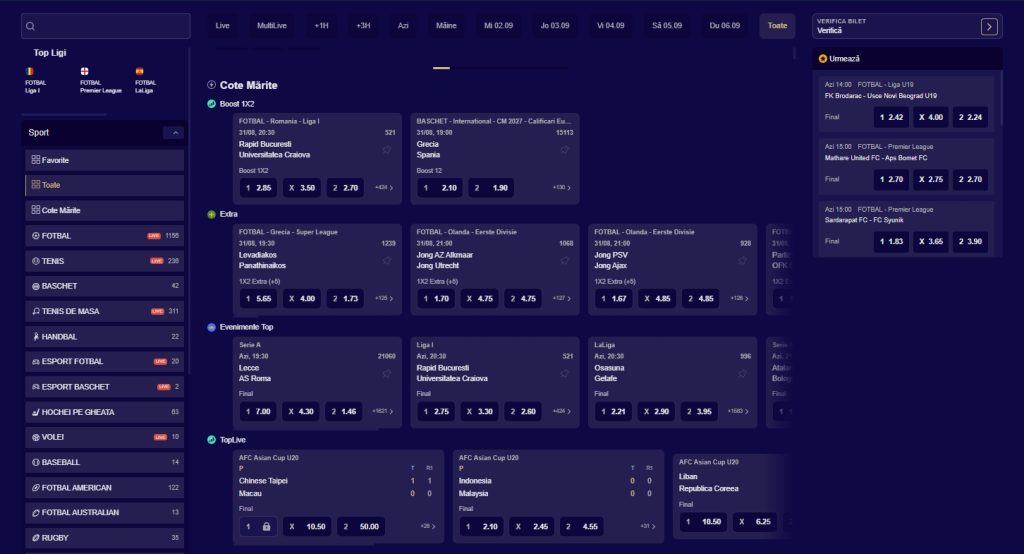This screenshot has height=554, width=1024.
Task: Select the +1H time filter
Action: [321, 25]
